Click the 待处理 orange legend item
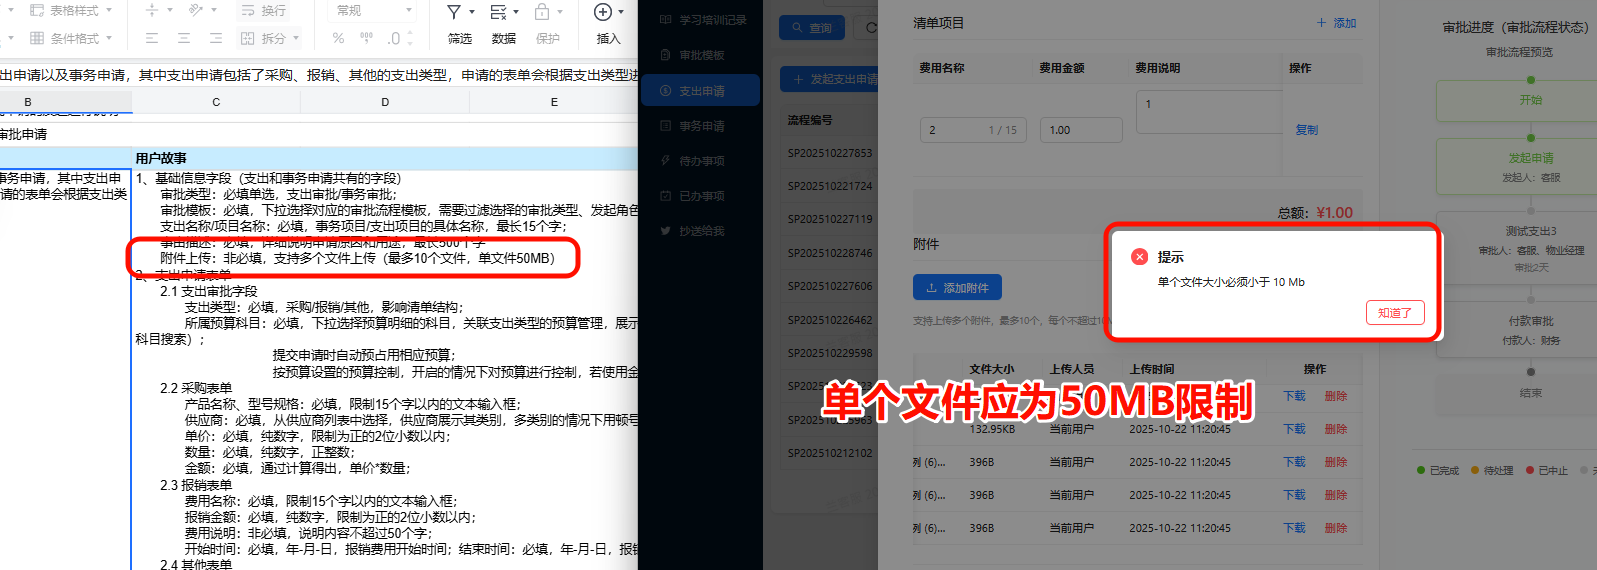Screen dimensions: 1597x570 pyautogui.click(x=1492, y=470)
